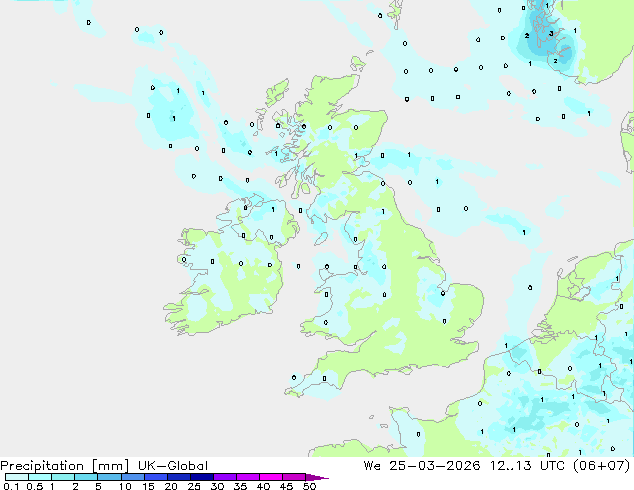Click the over-50 arrow tip of legend
Viewport: 634px width, 490px height.
point(317,477)
